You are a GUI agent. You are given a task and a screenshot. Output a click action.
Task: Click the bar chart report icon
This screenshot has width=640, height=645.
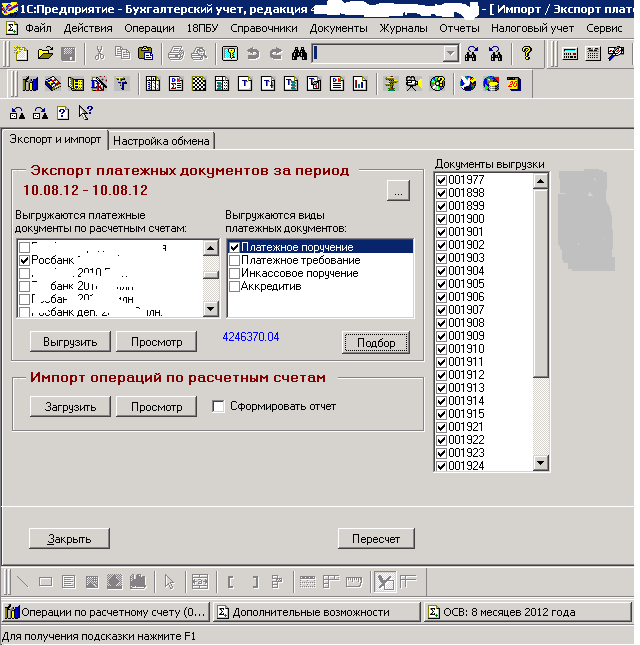(x=360, y=84)
